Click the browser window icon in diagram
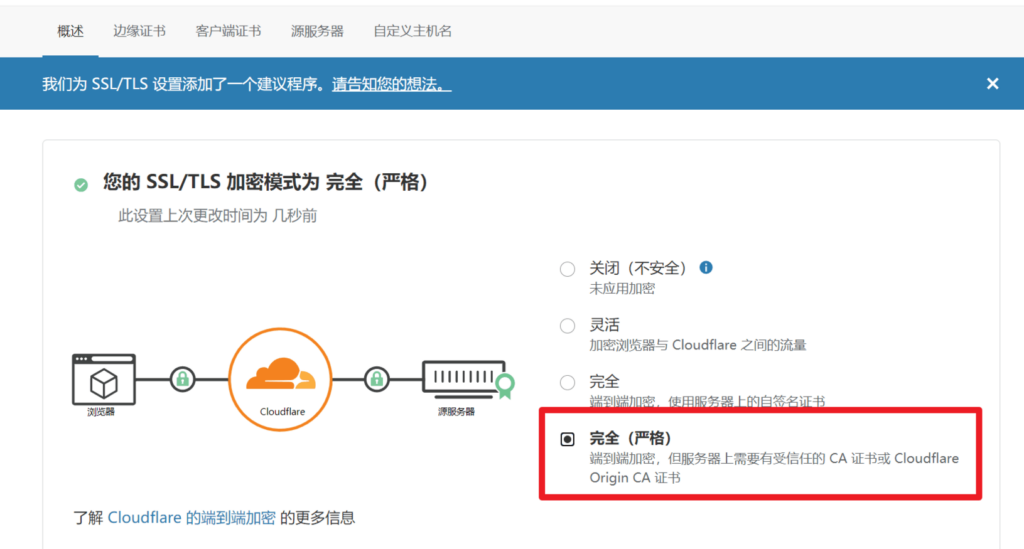Screen dimensions: 1024x549 click(x=103, y=379)
